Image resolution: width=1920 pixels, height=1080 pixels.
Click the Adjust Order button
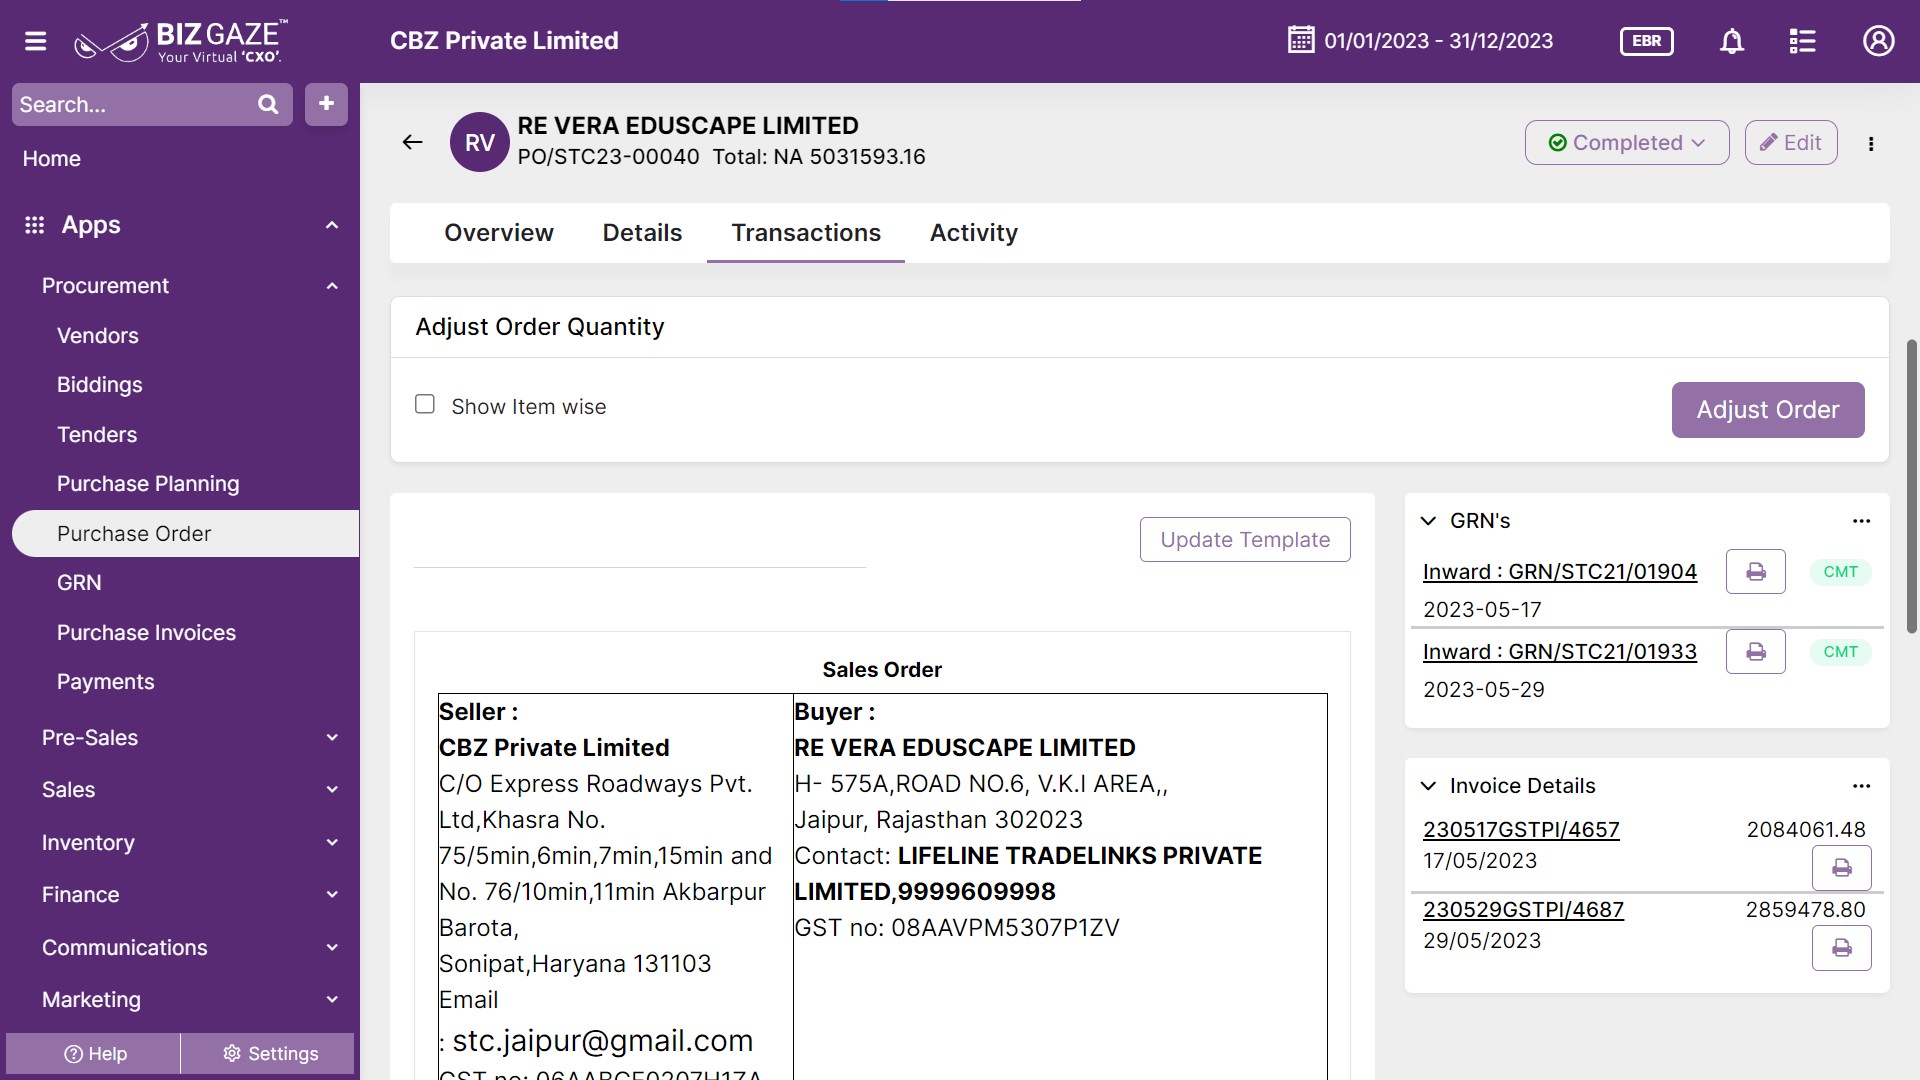(x=1767, y=410)
